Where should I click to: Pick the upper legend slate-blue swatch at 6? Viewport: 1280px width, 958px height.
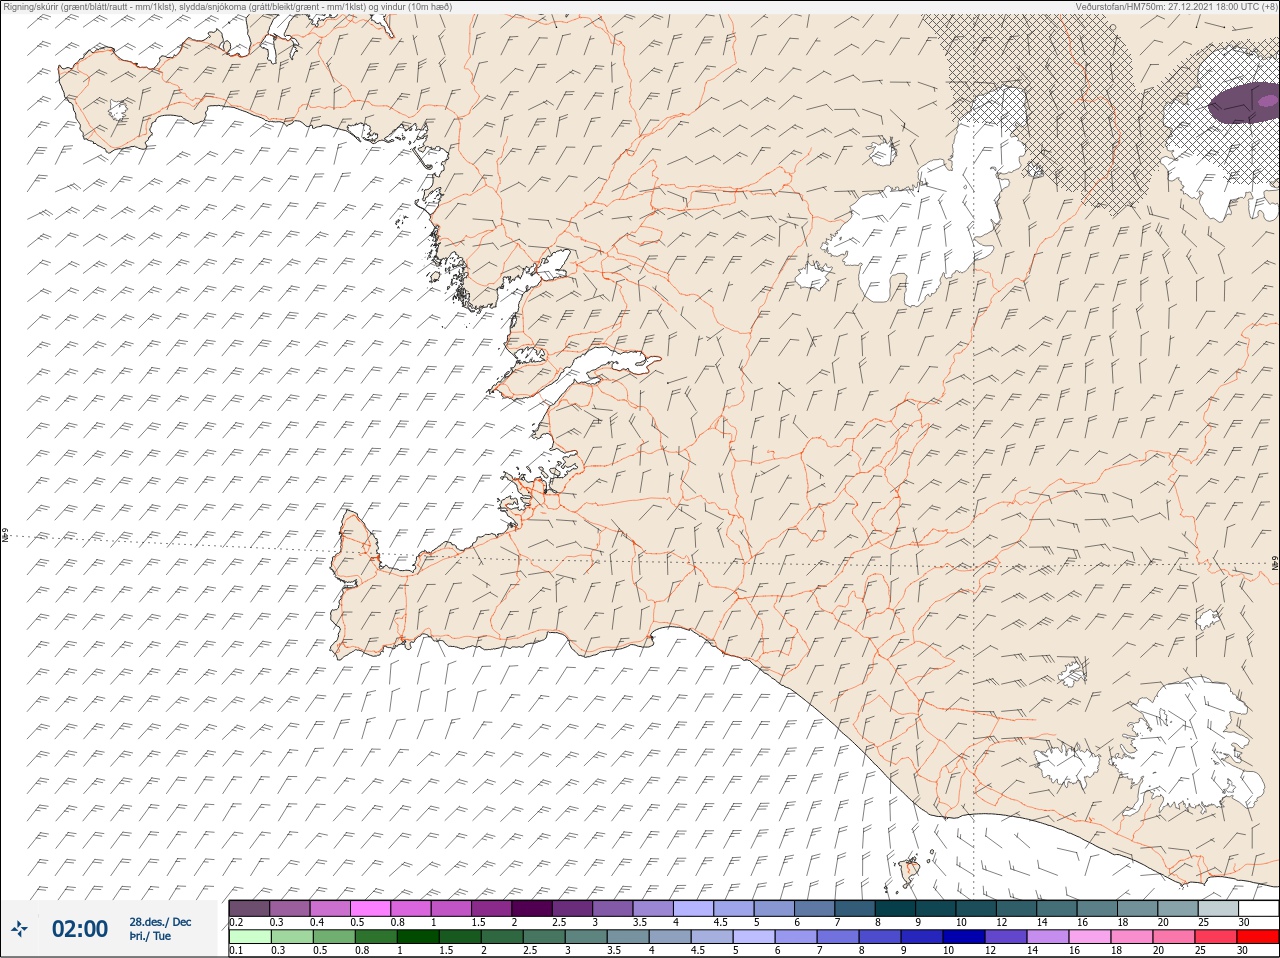[x=814, y=908]
